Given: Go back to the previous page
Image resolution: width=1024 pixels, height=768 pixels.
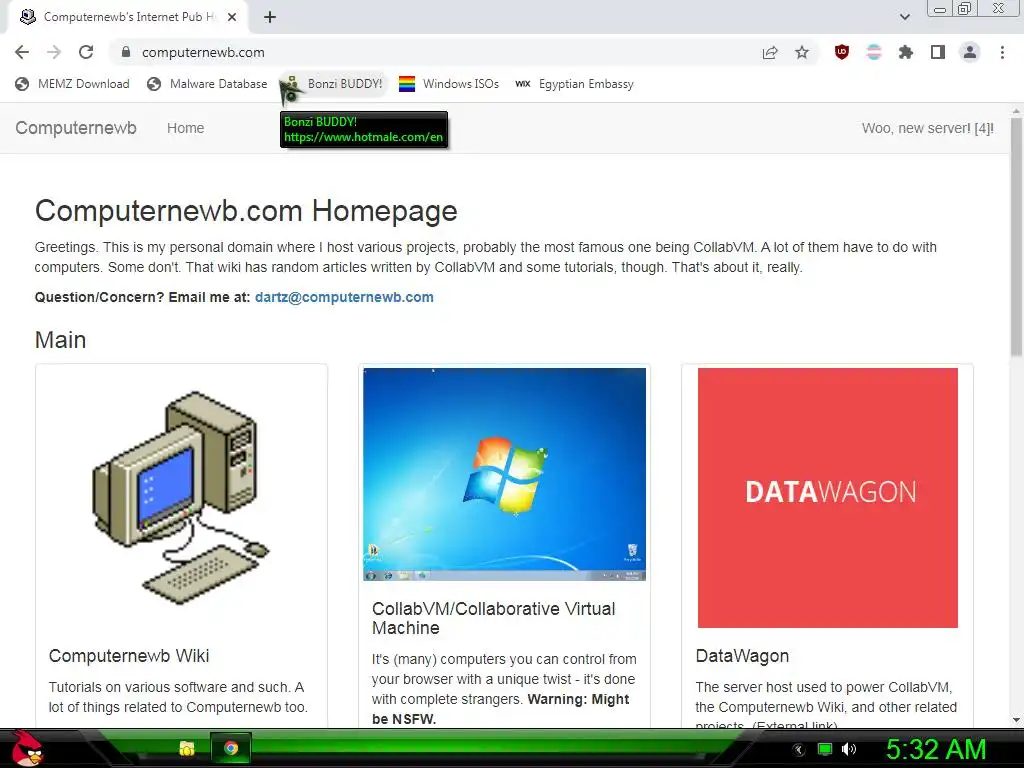Looking at the screenshot, I should click(x=22, y=52).
